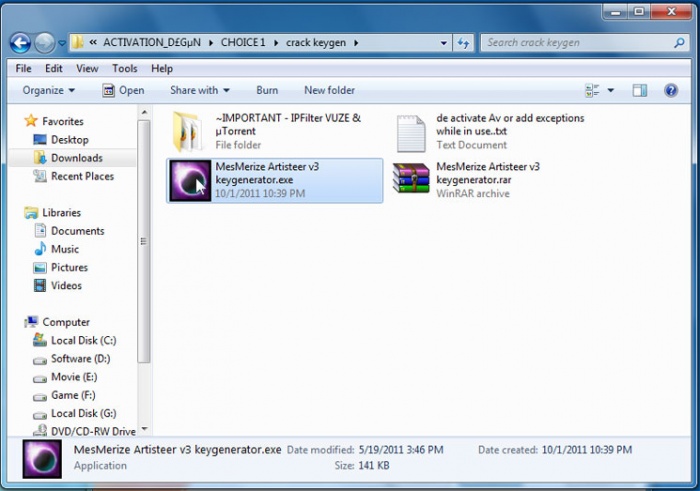Click the Back navigation arrow
This screenshot has height=491, width=700.
[21, 43]
